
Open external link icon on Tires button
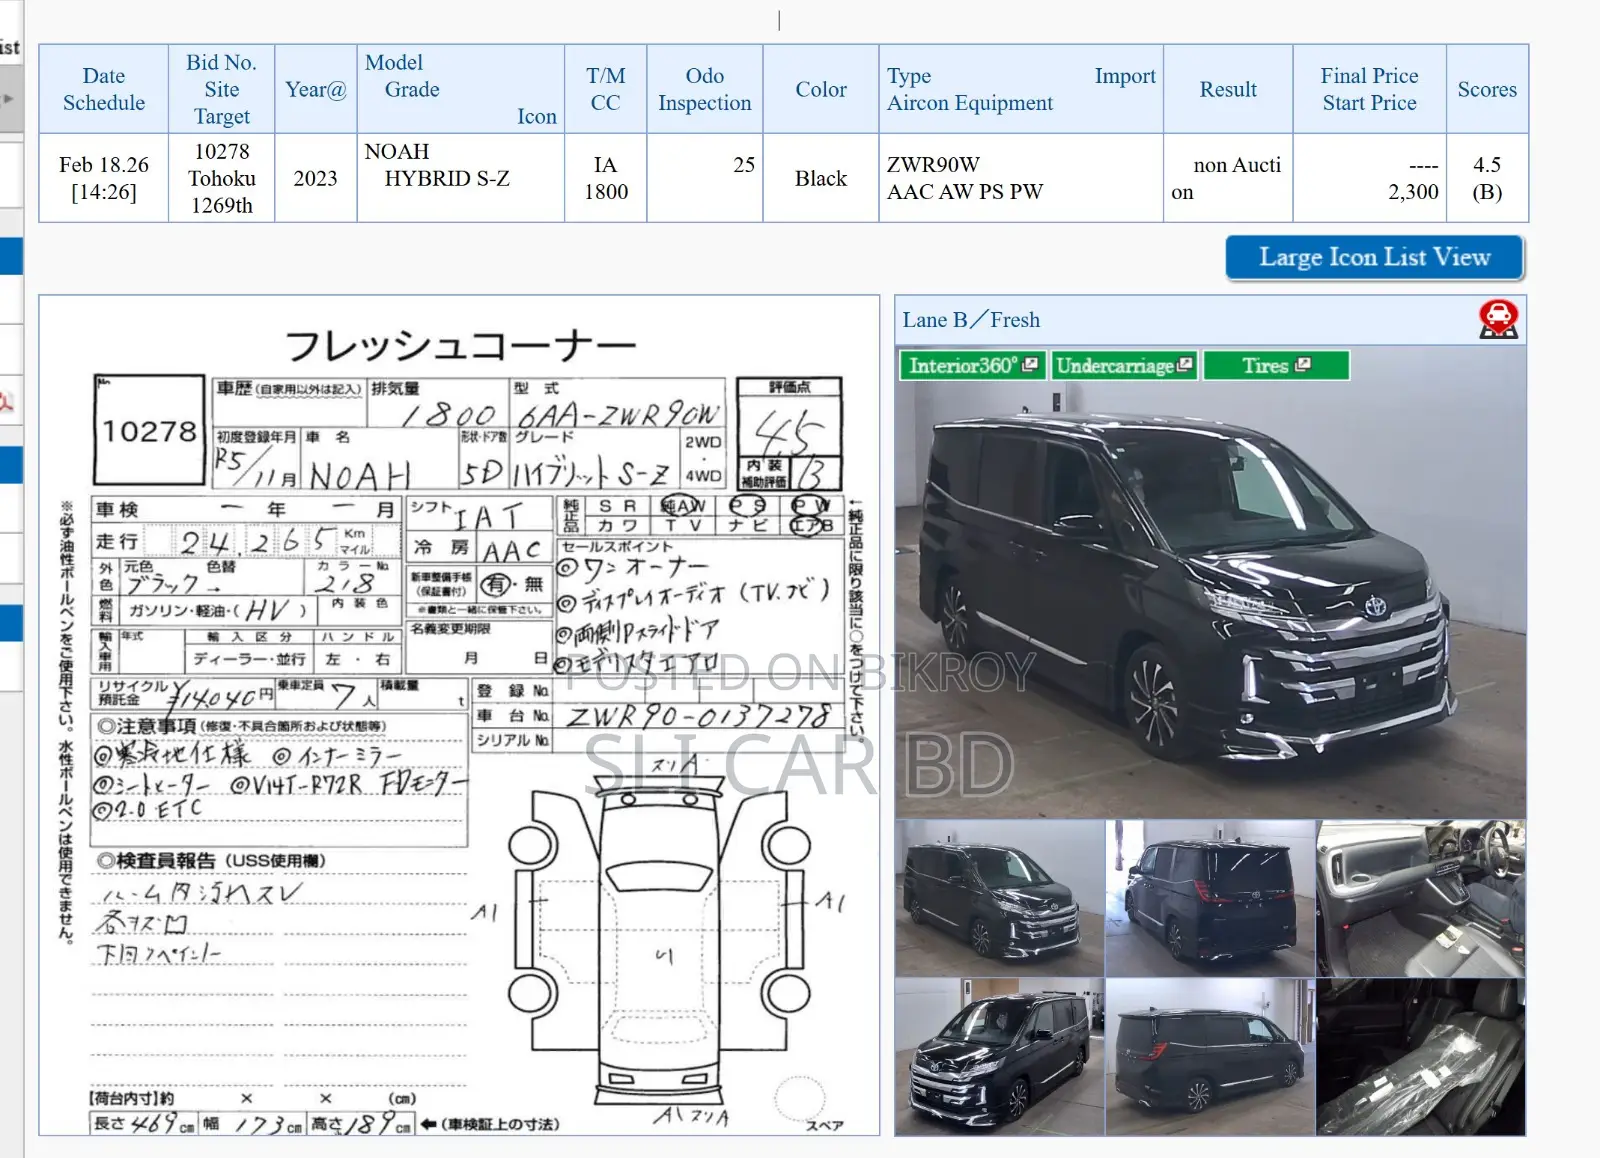1302,365
